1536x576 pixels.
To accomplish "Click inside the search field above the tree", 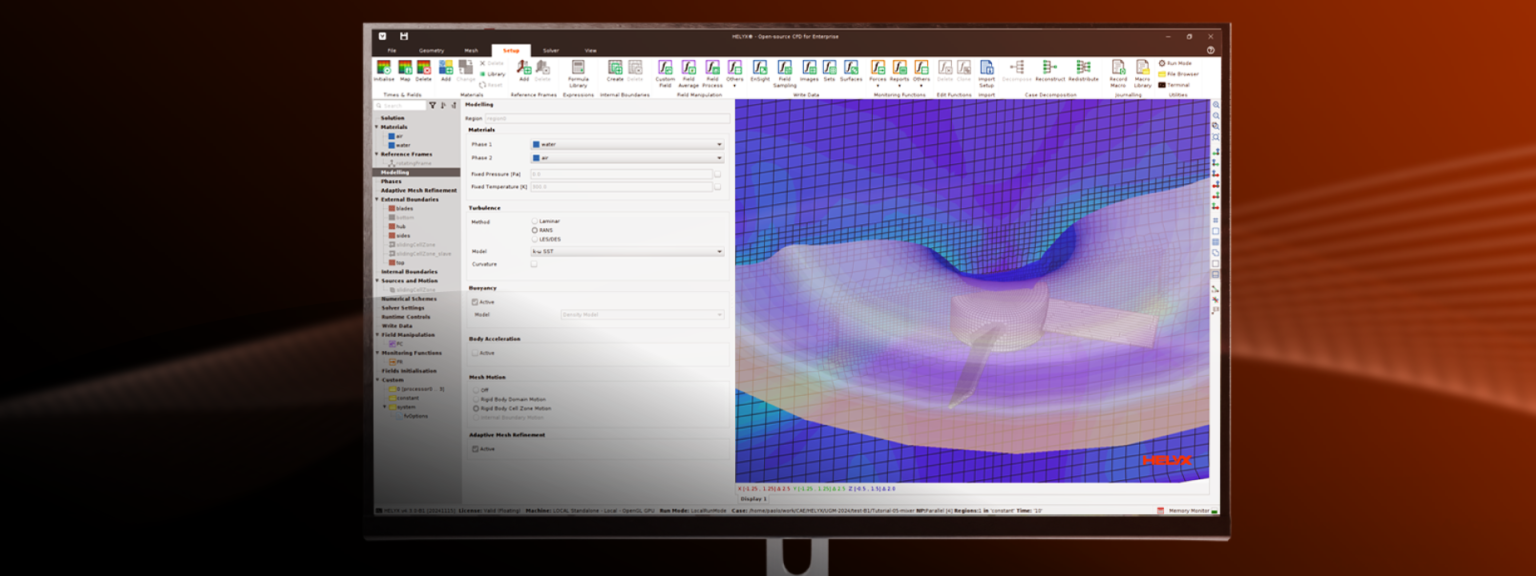I will 400,104.
